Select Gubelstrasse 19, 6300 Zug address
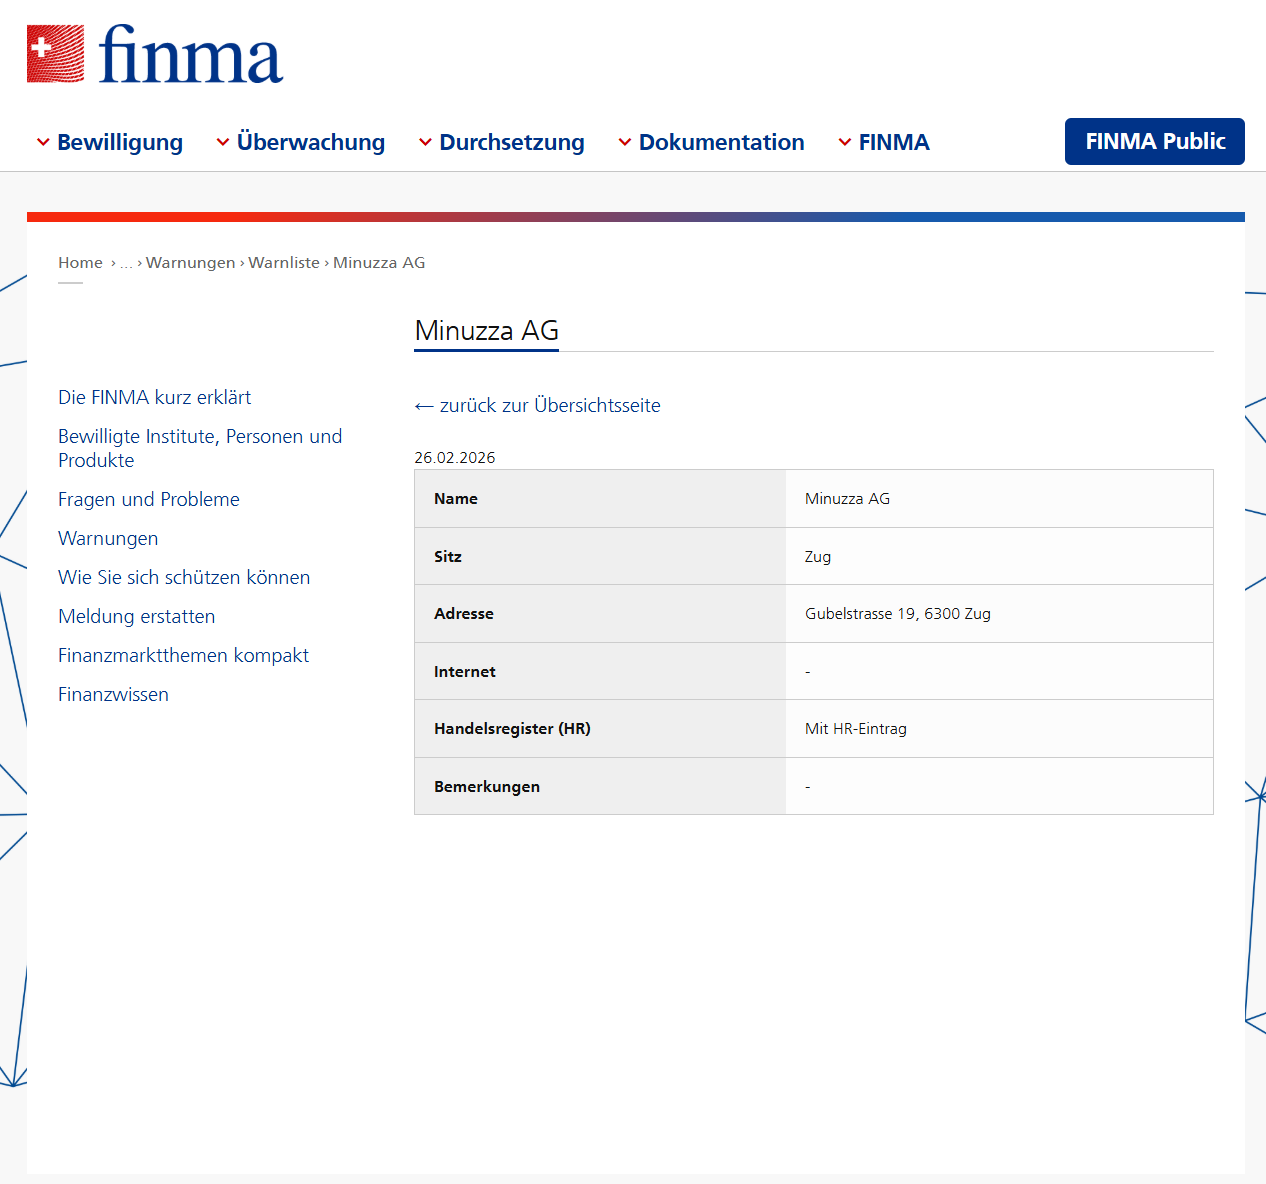 point(898,614)
